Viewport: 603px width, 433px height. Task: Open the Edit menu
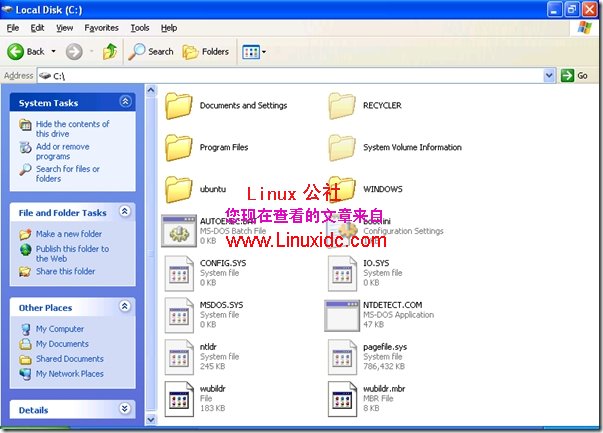click(x=37, y=28)
